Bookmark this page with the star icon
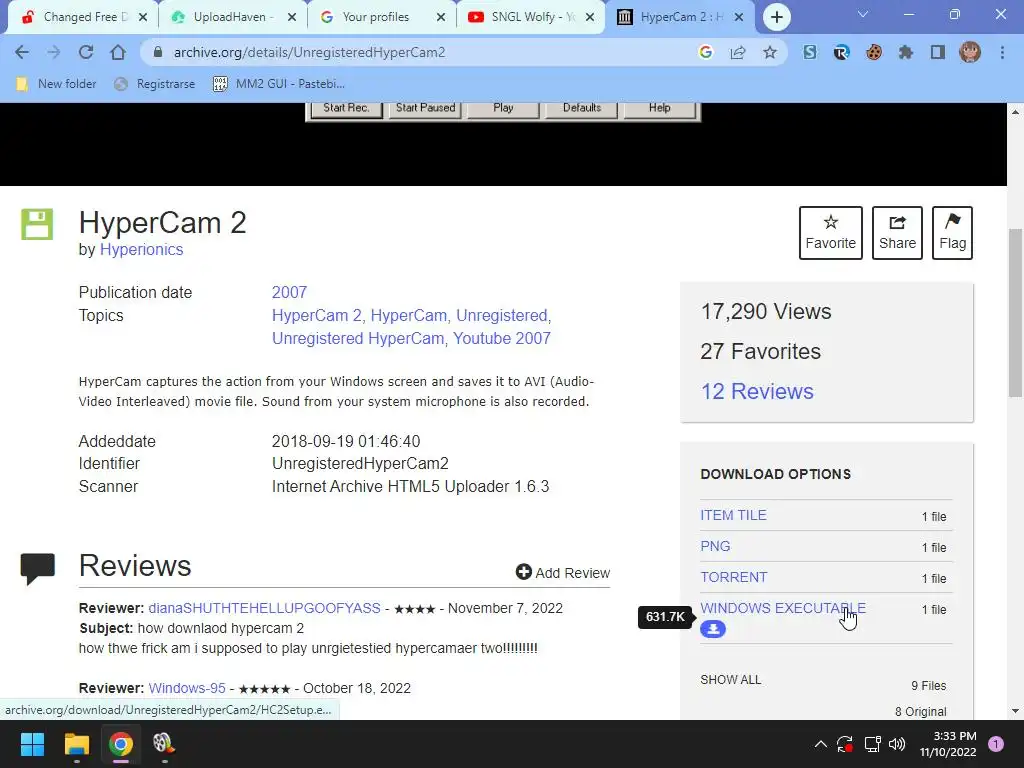The height and width of the screenshot is (768, 1024). [x=770, y=52]
